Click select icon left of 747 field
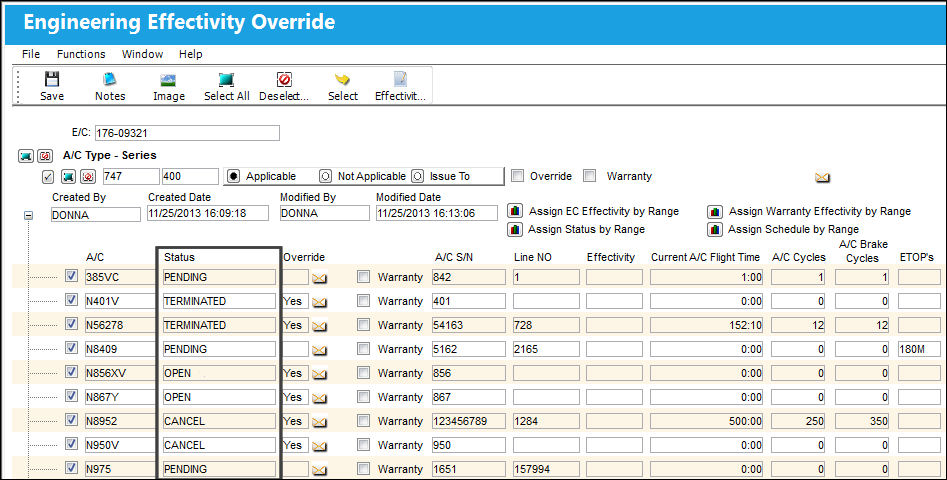 [68, 176]
